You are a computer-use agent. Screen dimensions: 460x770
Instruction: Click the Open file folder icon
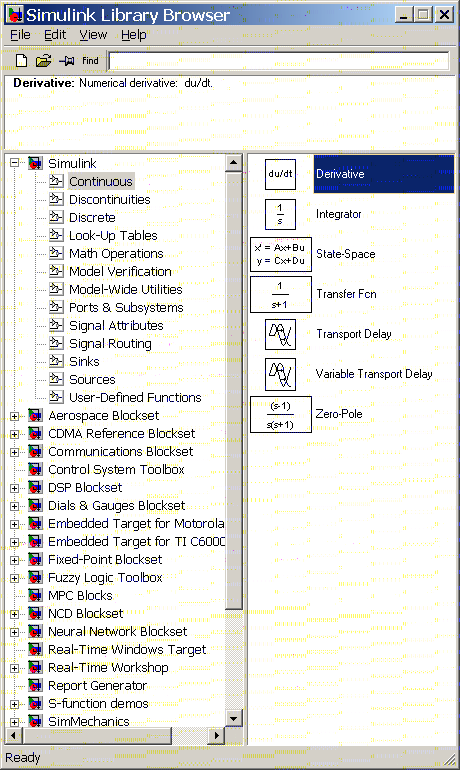tap(43, 61)
